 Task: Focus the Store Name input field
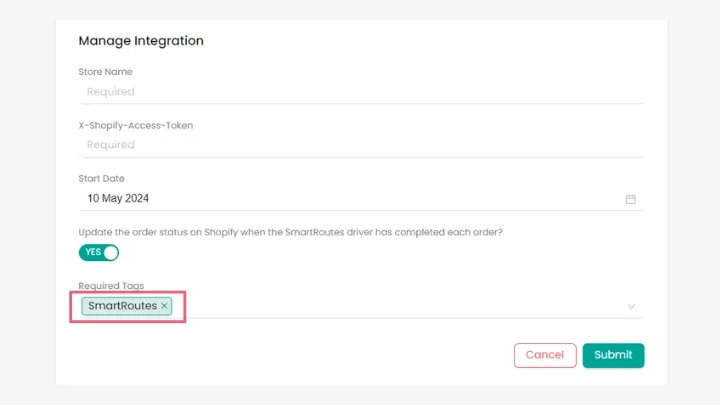click(360, 92)
